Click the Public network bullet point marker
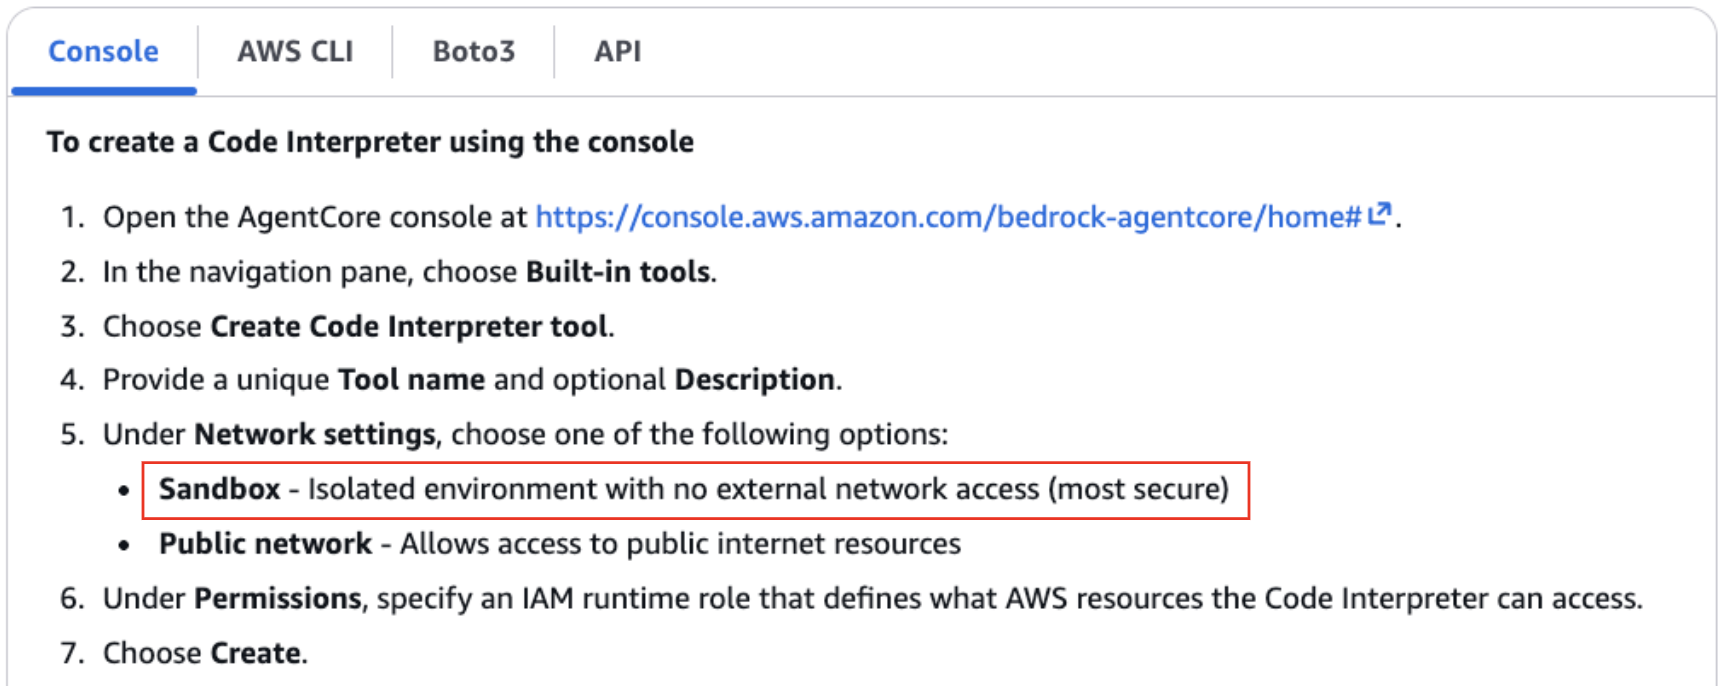This screenshot has height=686, width=1718. point(124,543)
